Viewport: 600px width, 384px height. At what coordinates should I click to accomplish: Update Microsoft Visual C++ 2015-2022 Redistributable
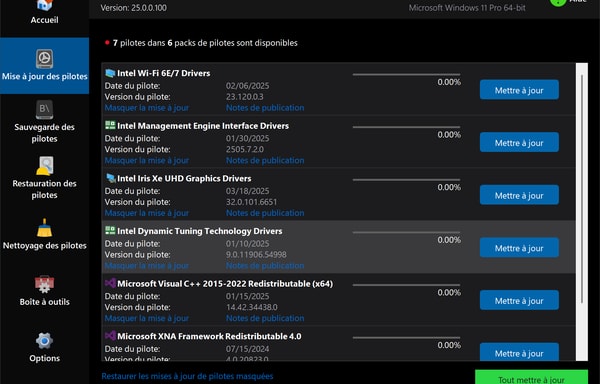[x=519, y=300]
